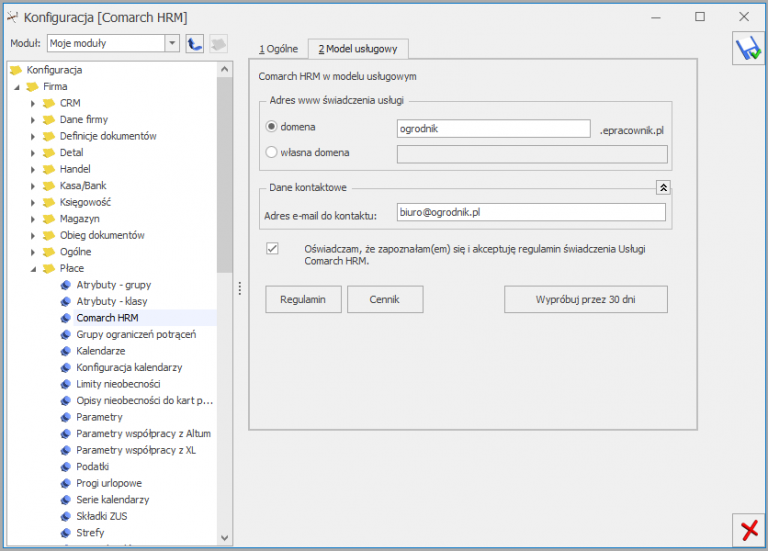Click the Podatki item icon in tree
The width and height of the screenshot is (768, 551).
[66, 467]
